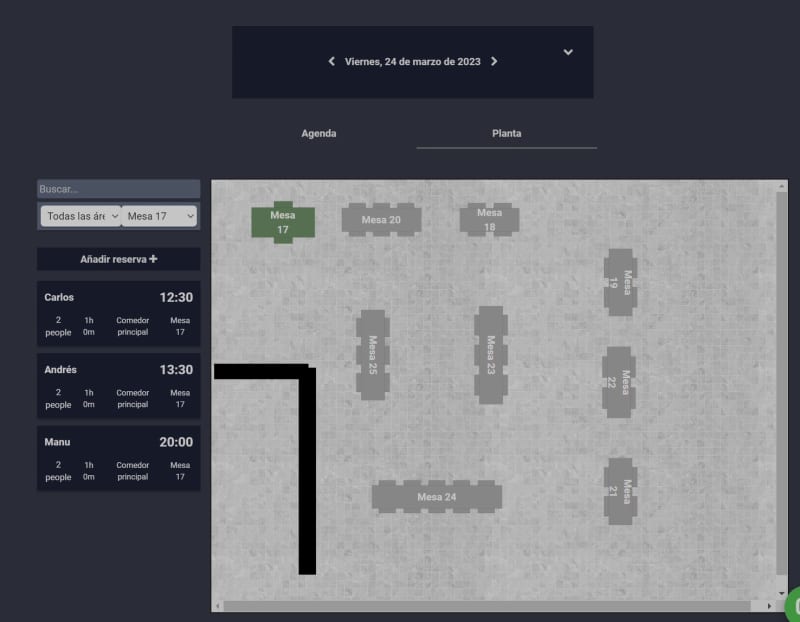Select Mesa 19 table on floor plan

(620, 282)
